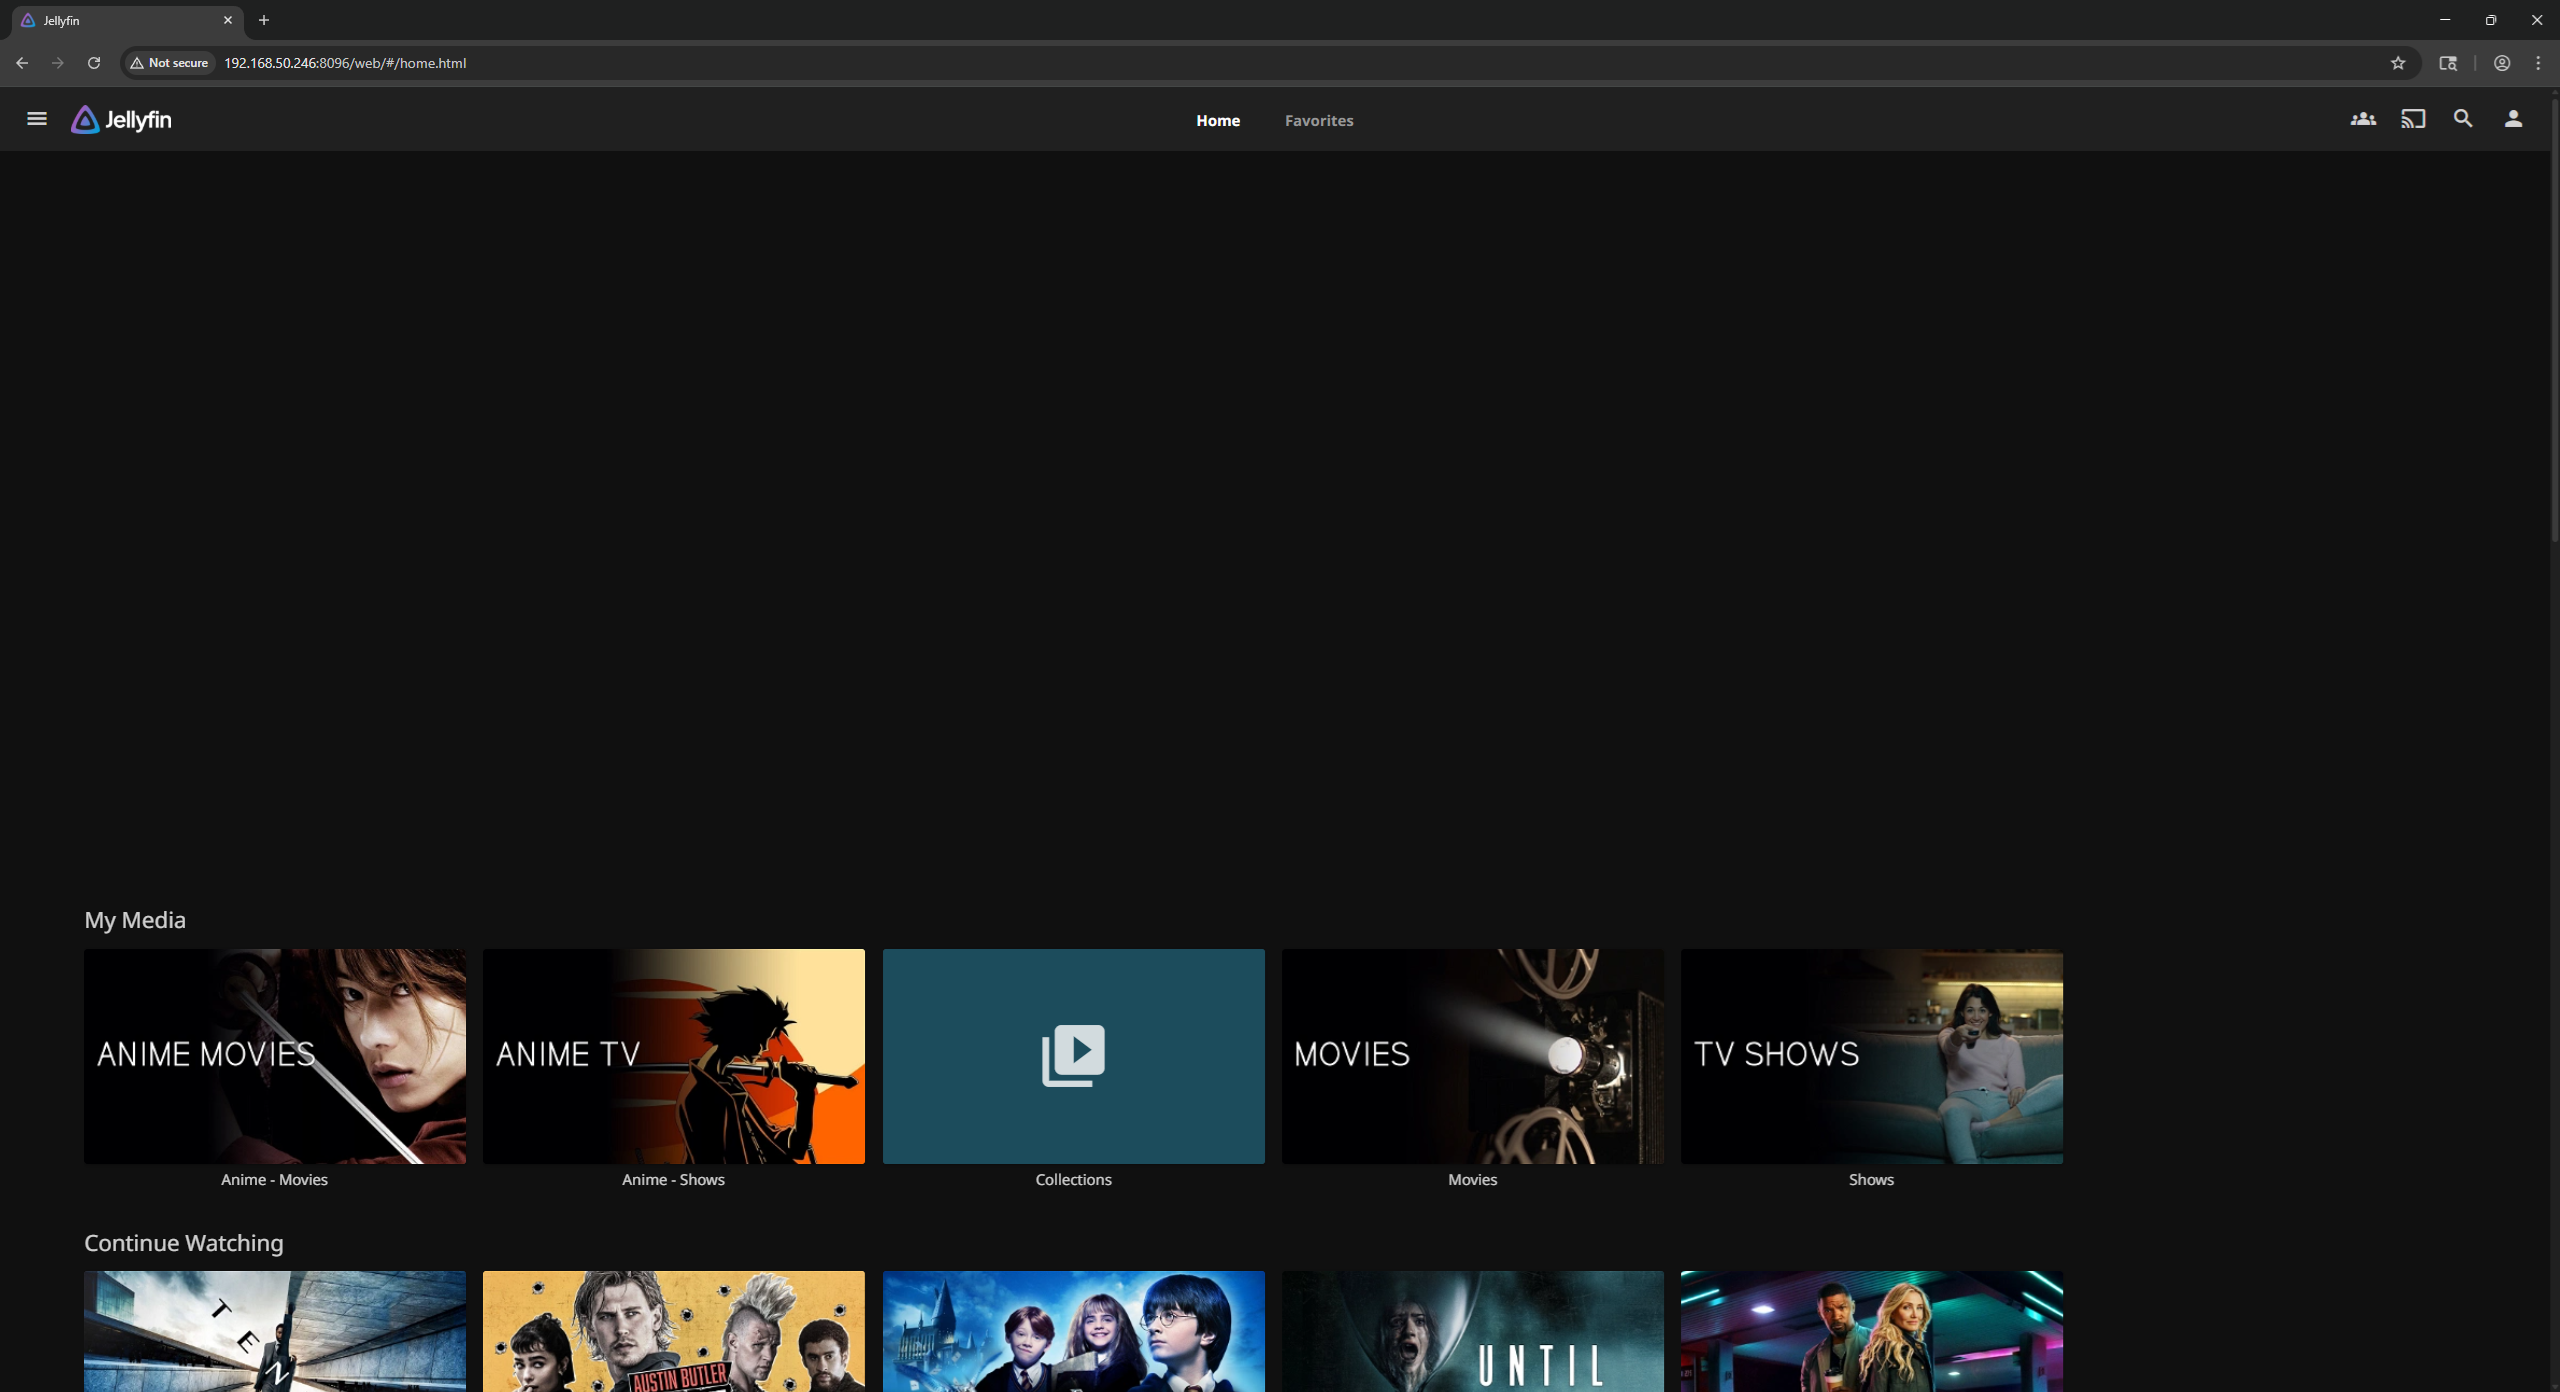Open the TV Shows library card
Screen dimensions: 2560x1392
tap(1871, 1056)
